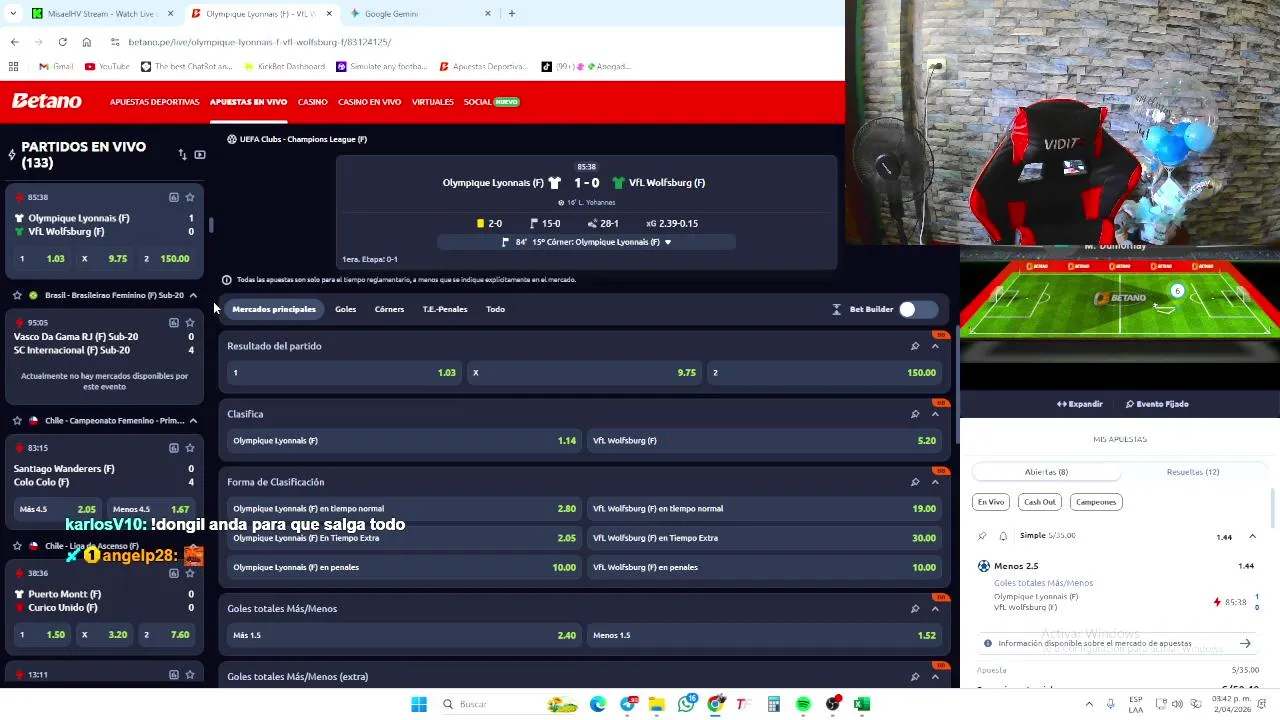
Task: Select Más 1.5 goals at 2.40
Action: tap(404, 635)
